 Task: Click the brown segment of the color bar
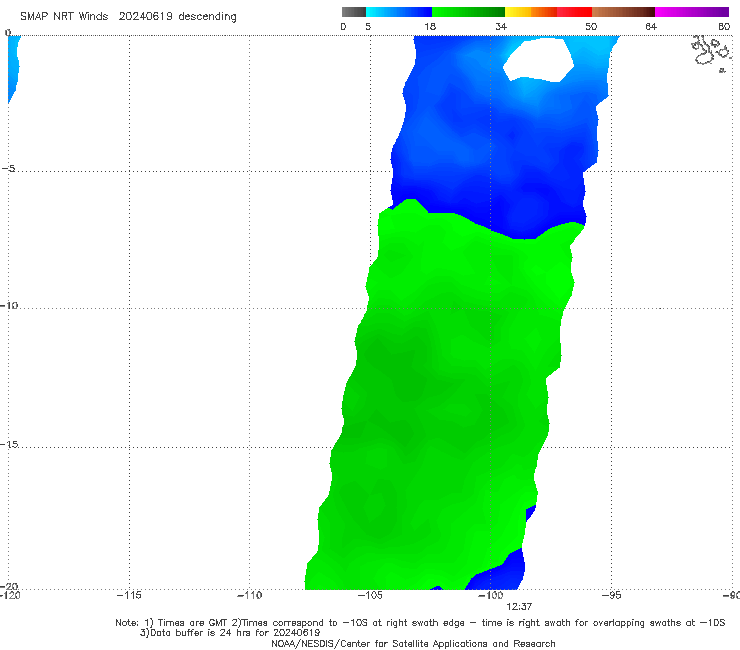coord(623,12)
